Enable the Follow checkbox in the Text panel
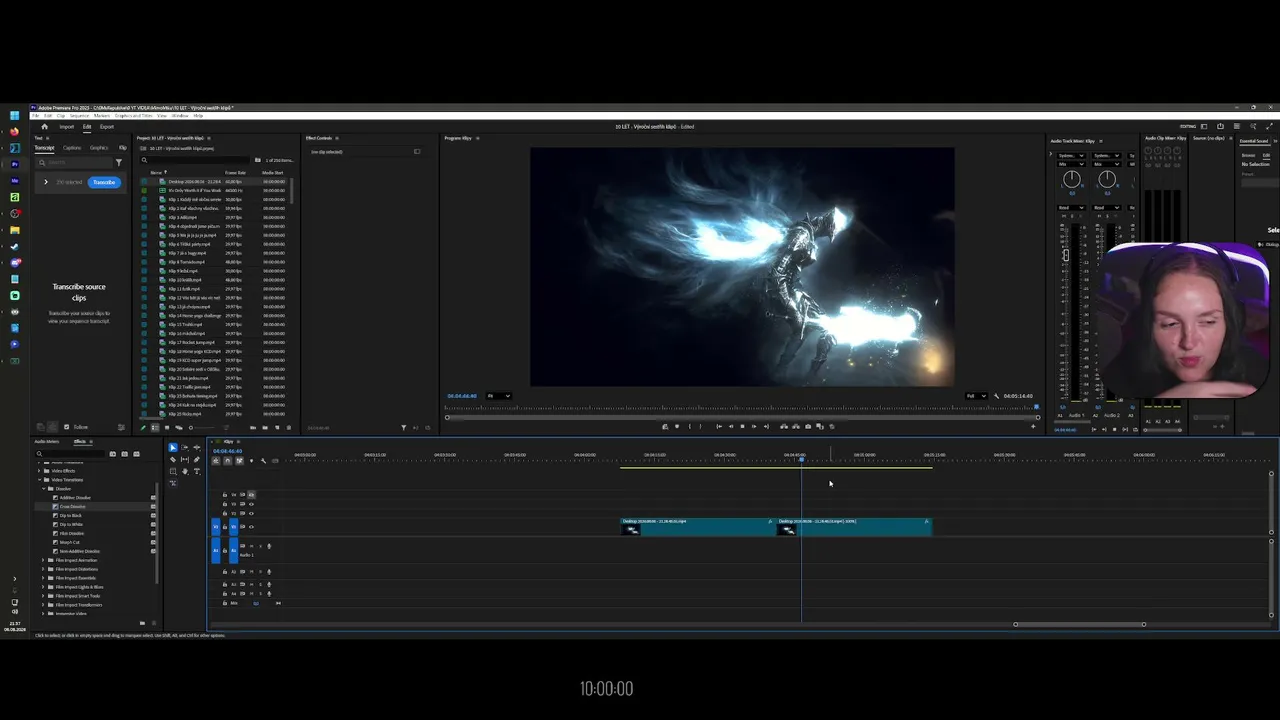This screenshot has height=720, width=1280. pyautogui.click(x=67, y=427)
